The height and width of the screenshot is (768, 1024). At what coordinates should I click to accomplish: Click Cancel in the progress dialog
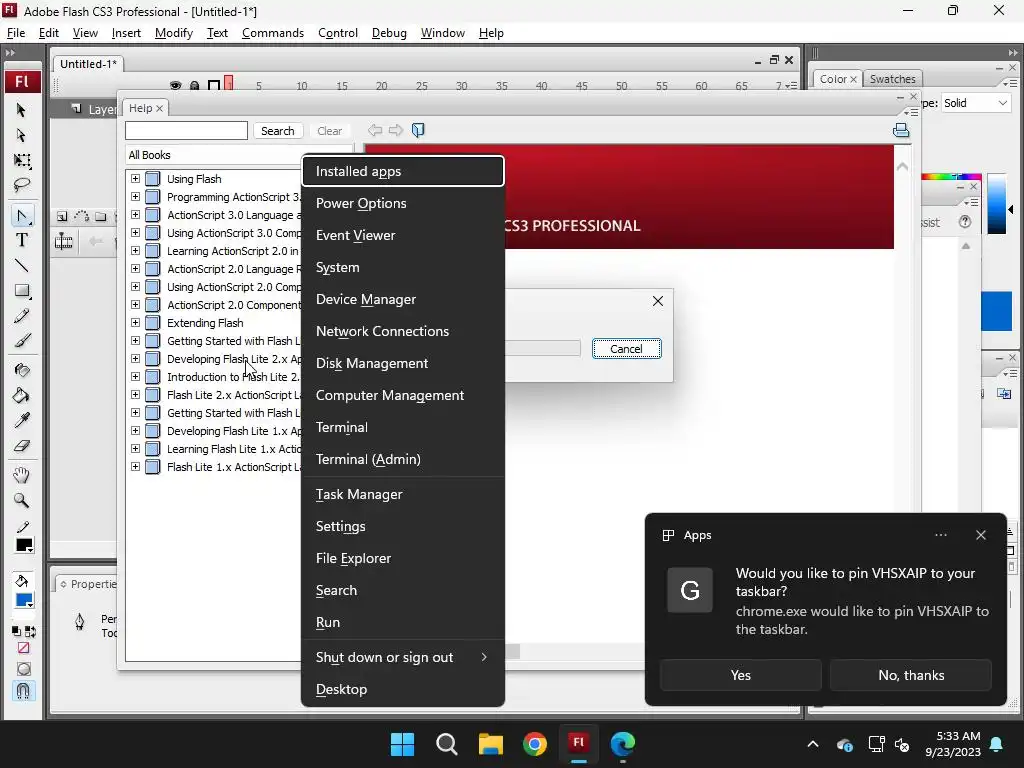(x=626, y=349)
